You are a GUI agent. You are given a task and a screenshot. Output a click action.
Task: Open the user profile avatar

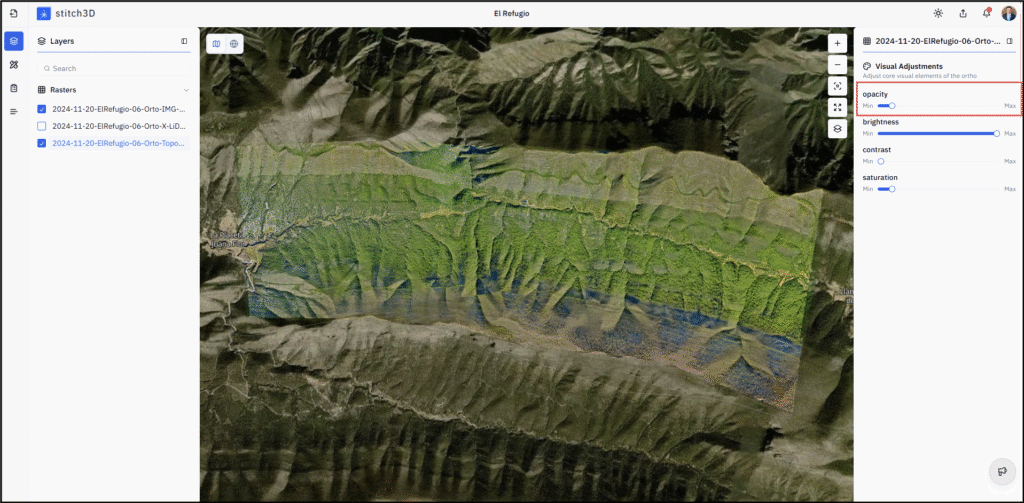[1008, 13]
